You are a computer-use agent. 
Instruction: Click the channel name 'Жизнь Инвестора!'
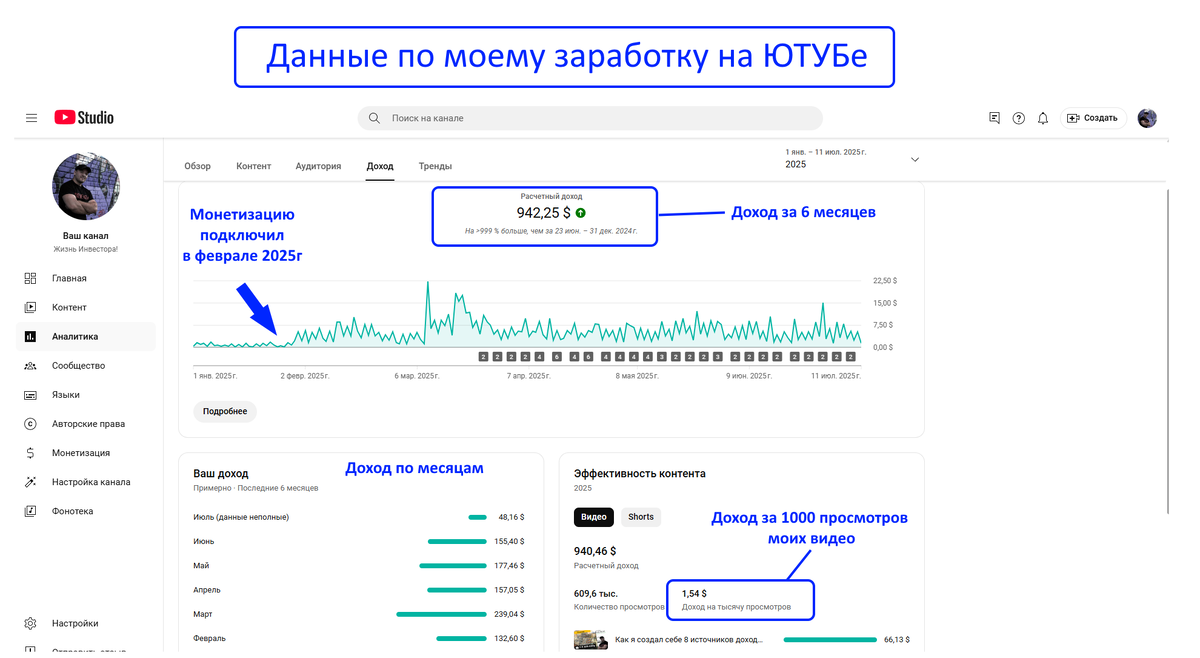tap(86, 249)
